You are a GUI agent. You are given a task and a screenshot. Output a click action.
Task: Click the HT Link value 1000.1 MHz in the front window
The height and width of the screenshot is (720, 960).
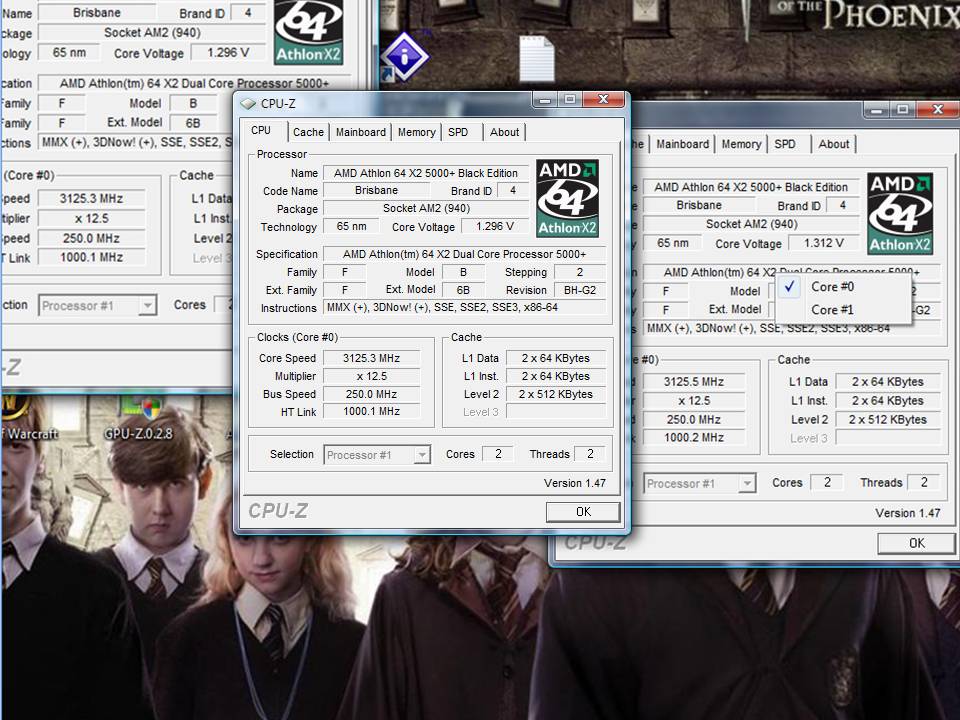[x=372, y=411]
